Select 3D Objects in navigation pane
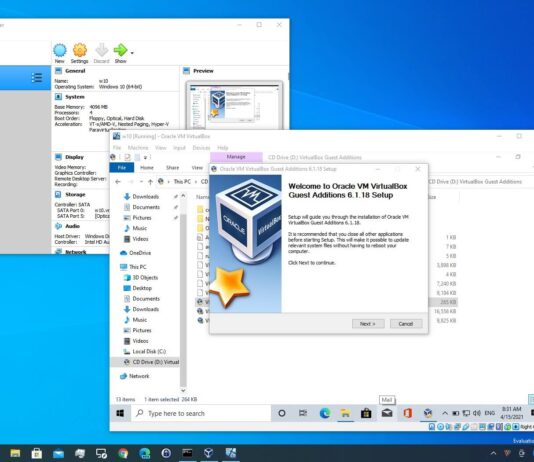This screenshot has height=462, width=534. (x=145, y=277)
